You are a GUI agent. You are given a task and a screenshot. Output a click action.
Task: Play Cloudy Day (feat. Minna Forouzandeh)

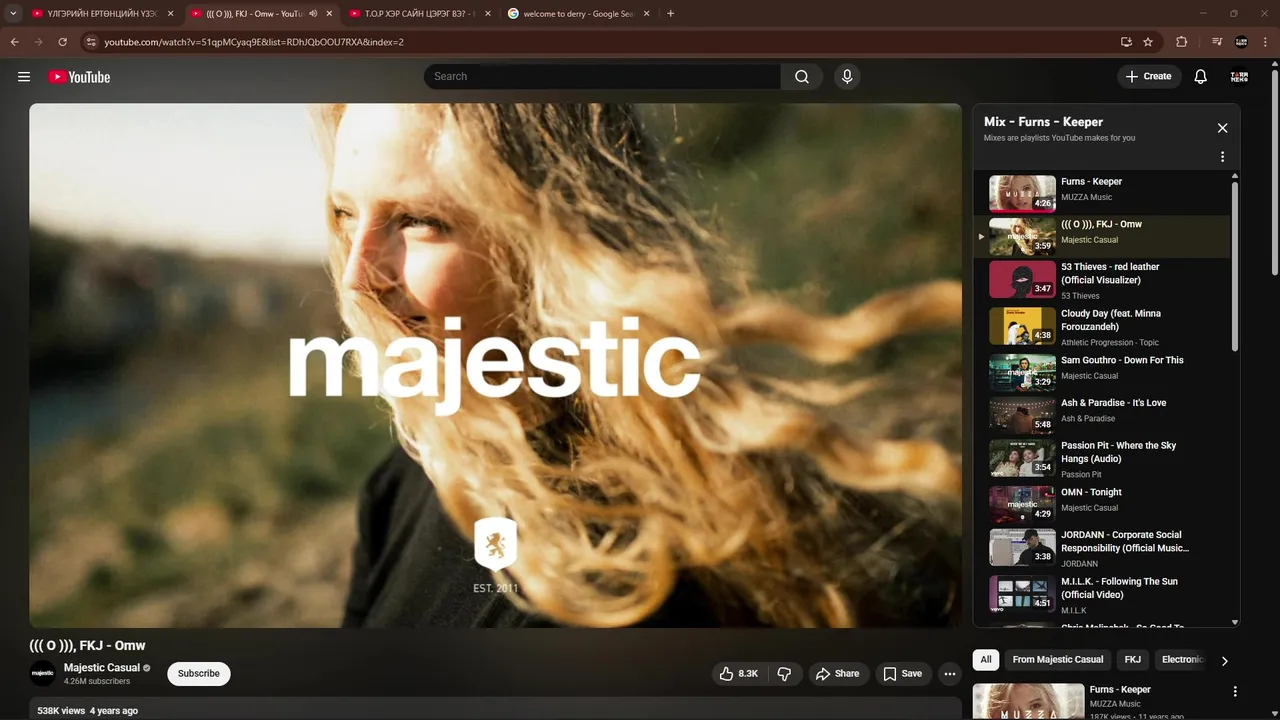coord(1101,327)
